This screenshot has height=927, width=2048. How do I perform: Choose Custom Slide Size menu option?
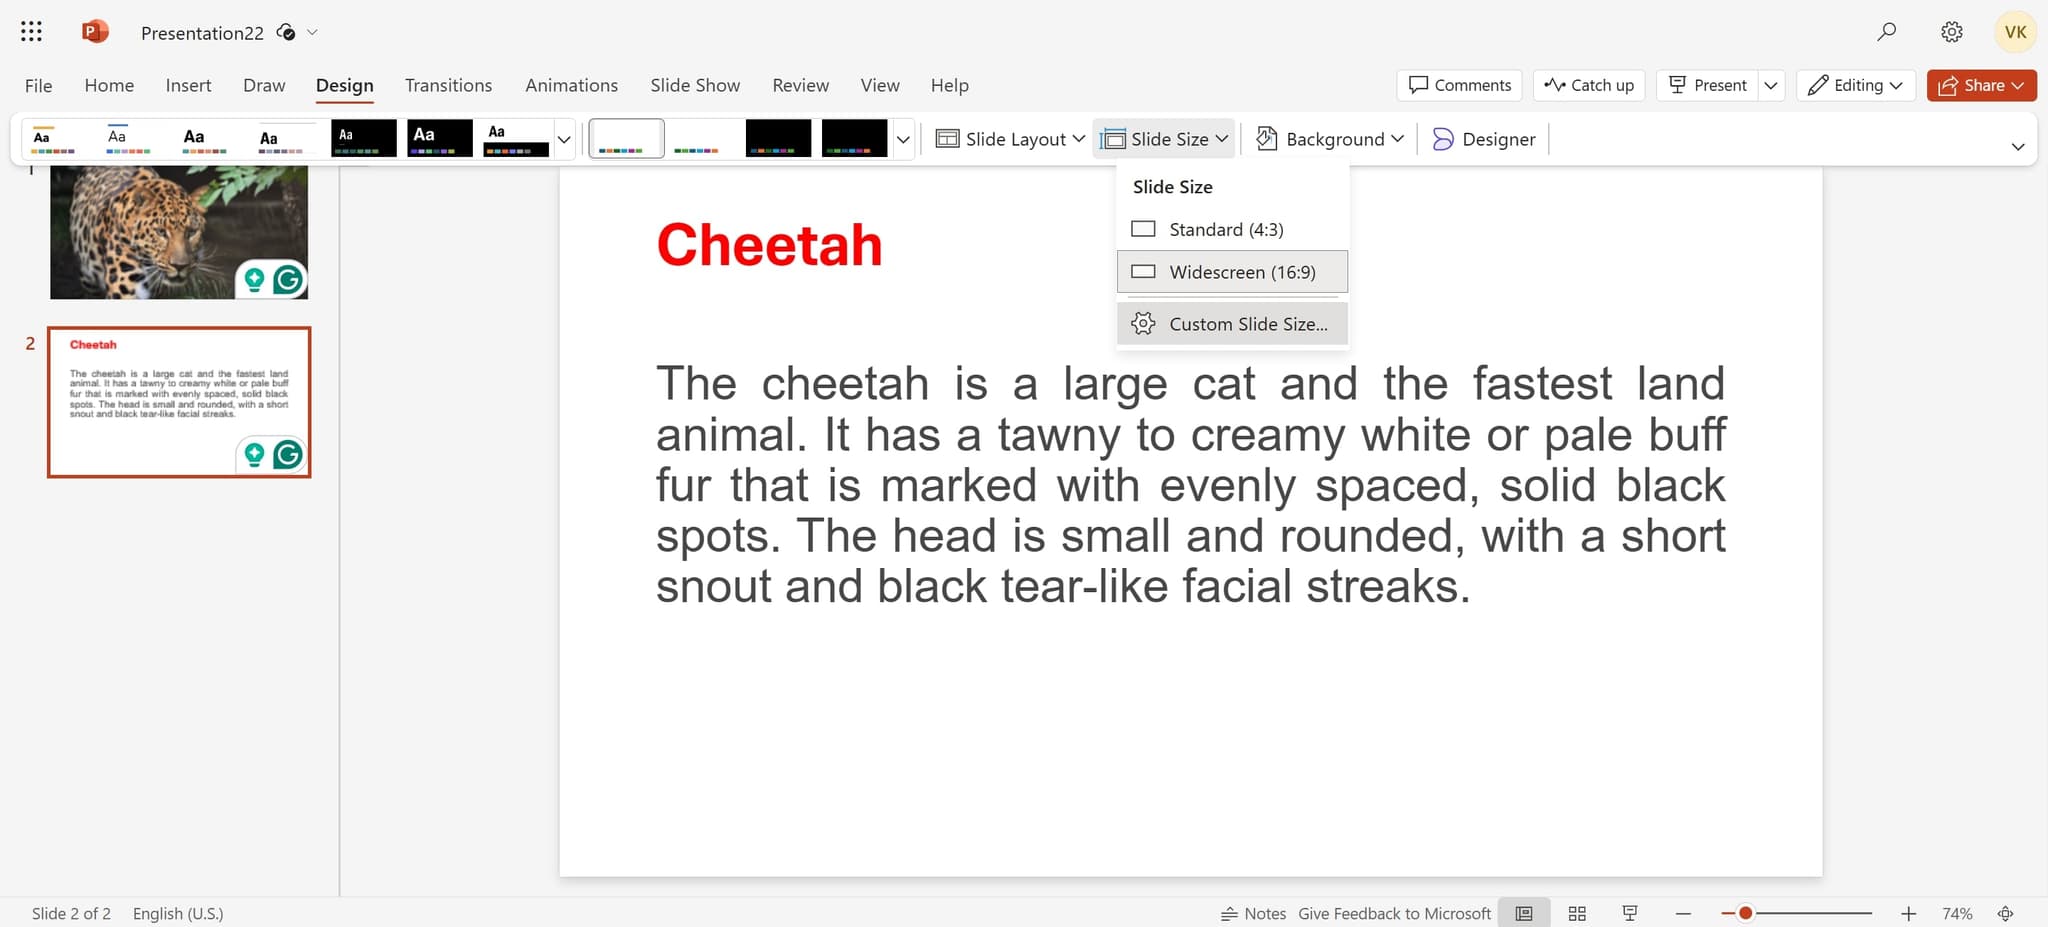1247,324
